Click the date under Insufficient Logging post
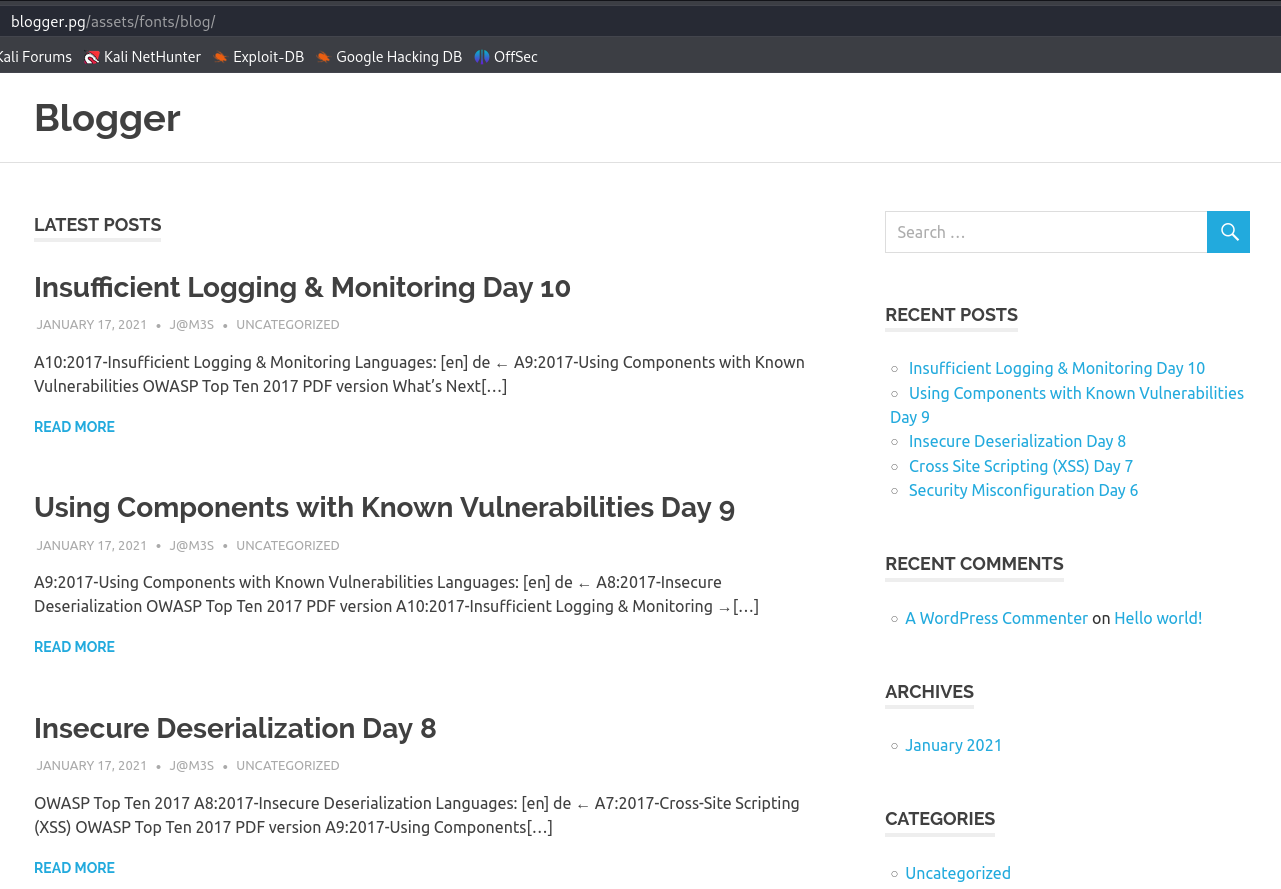This screenshot has width=1281, height=889. pyautogui.click(x=92, y=325)
